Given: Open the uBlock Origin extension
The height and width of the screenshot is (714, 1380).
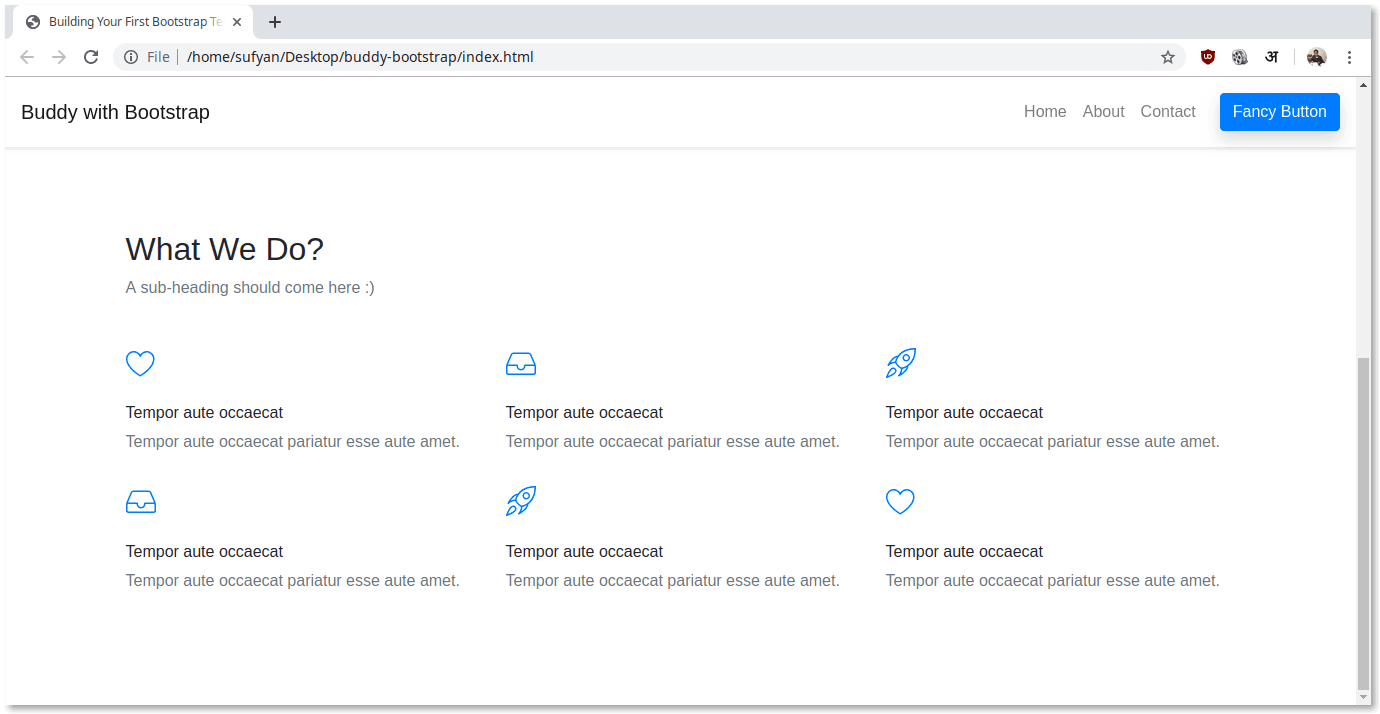Looking at the screenshot, I should tap(1208, 57).
